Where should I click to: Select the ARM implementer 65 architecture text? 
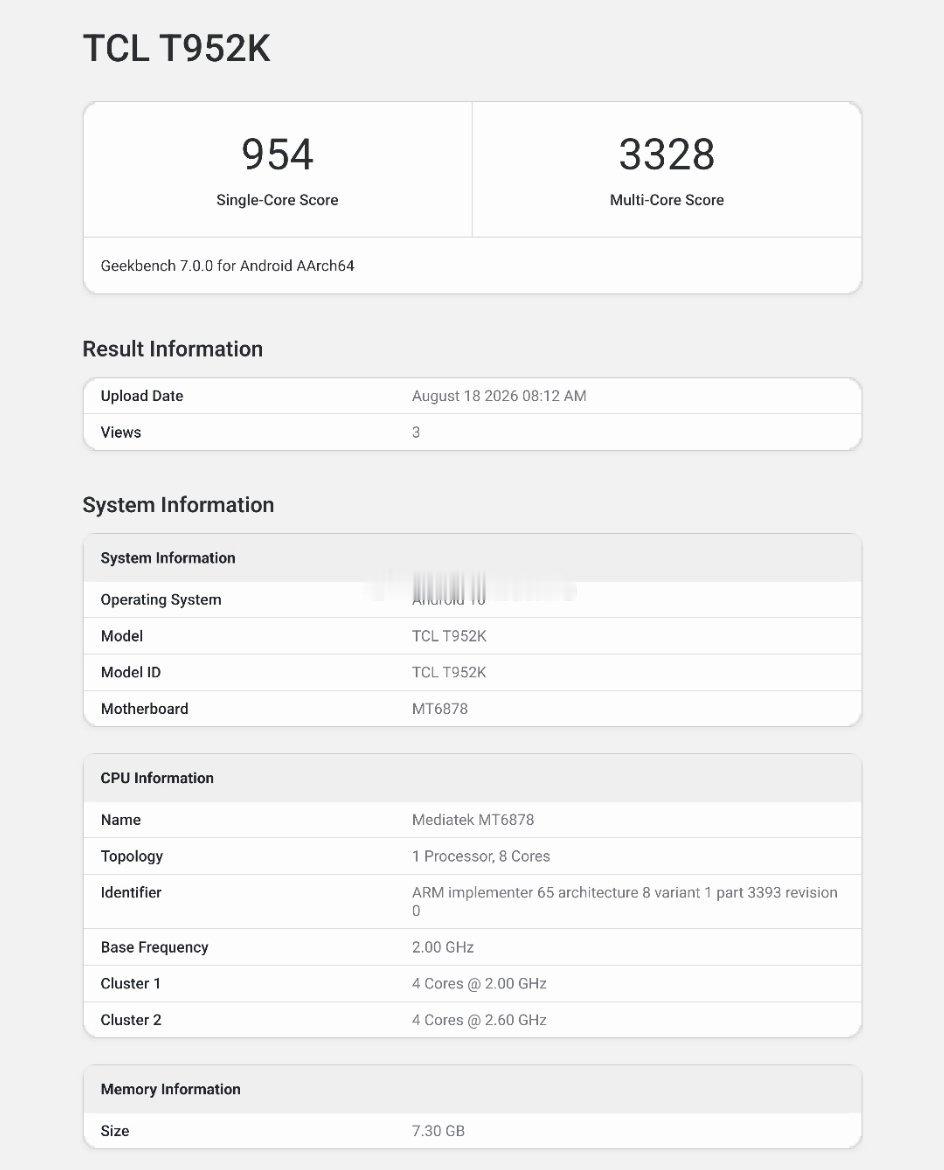625,901
